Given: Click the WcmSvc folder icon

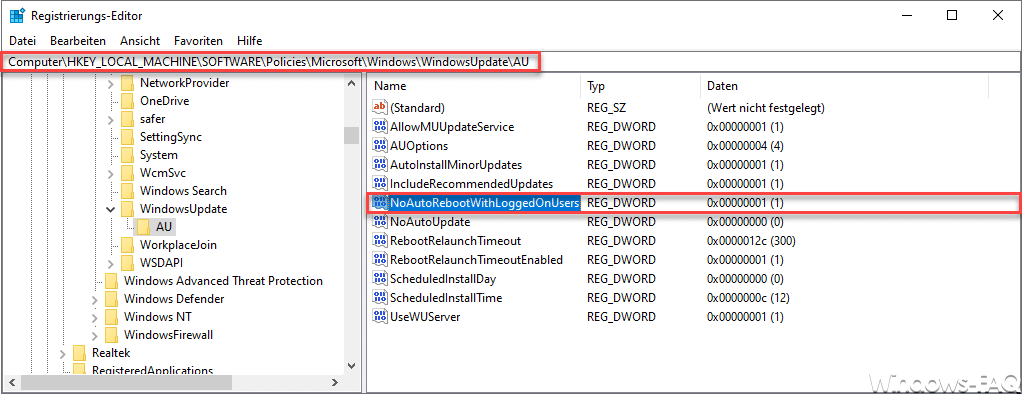Looking at the screenshot, I should point(128,173).
